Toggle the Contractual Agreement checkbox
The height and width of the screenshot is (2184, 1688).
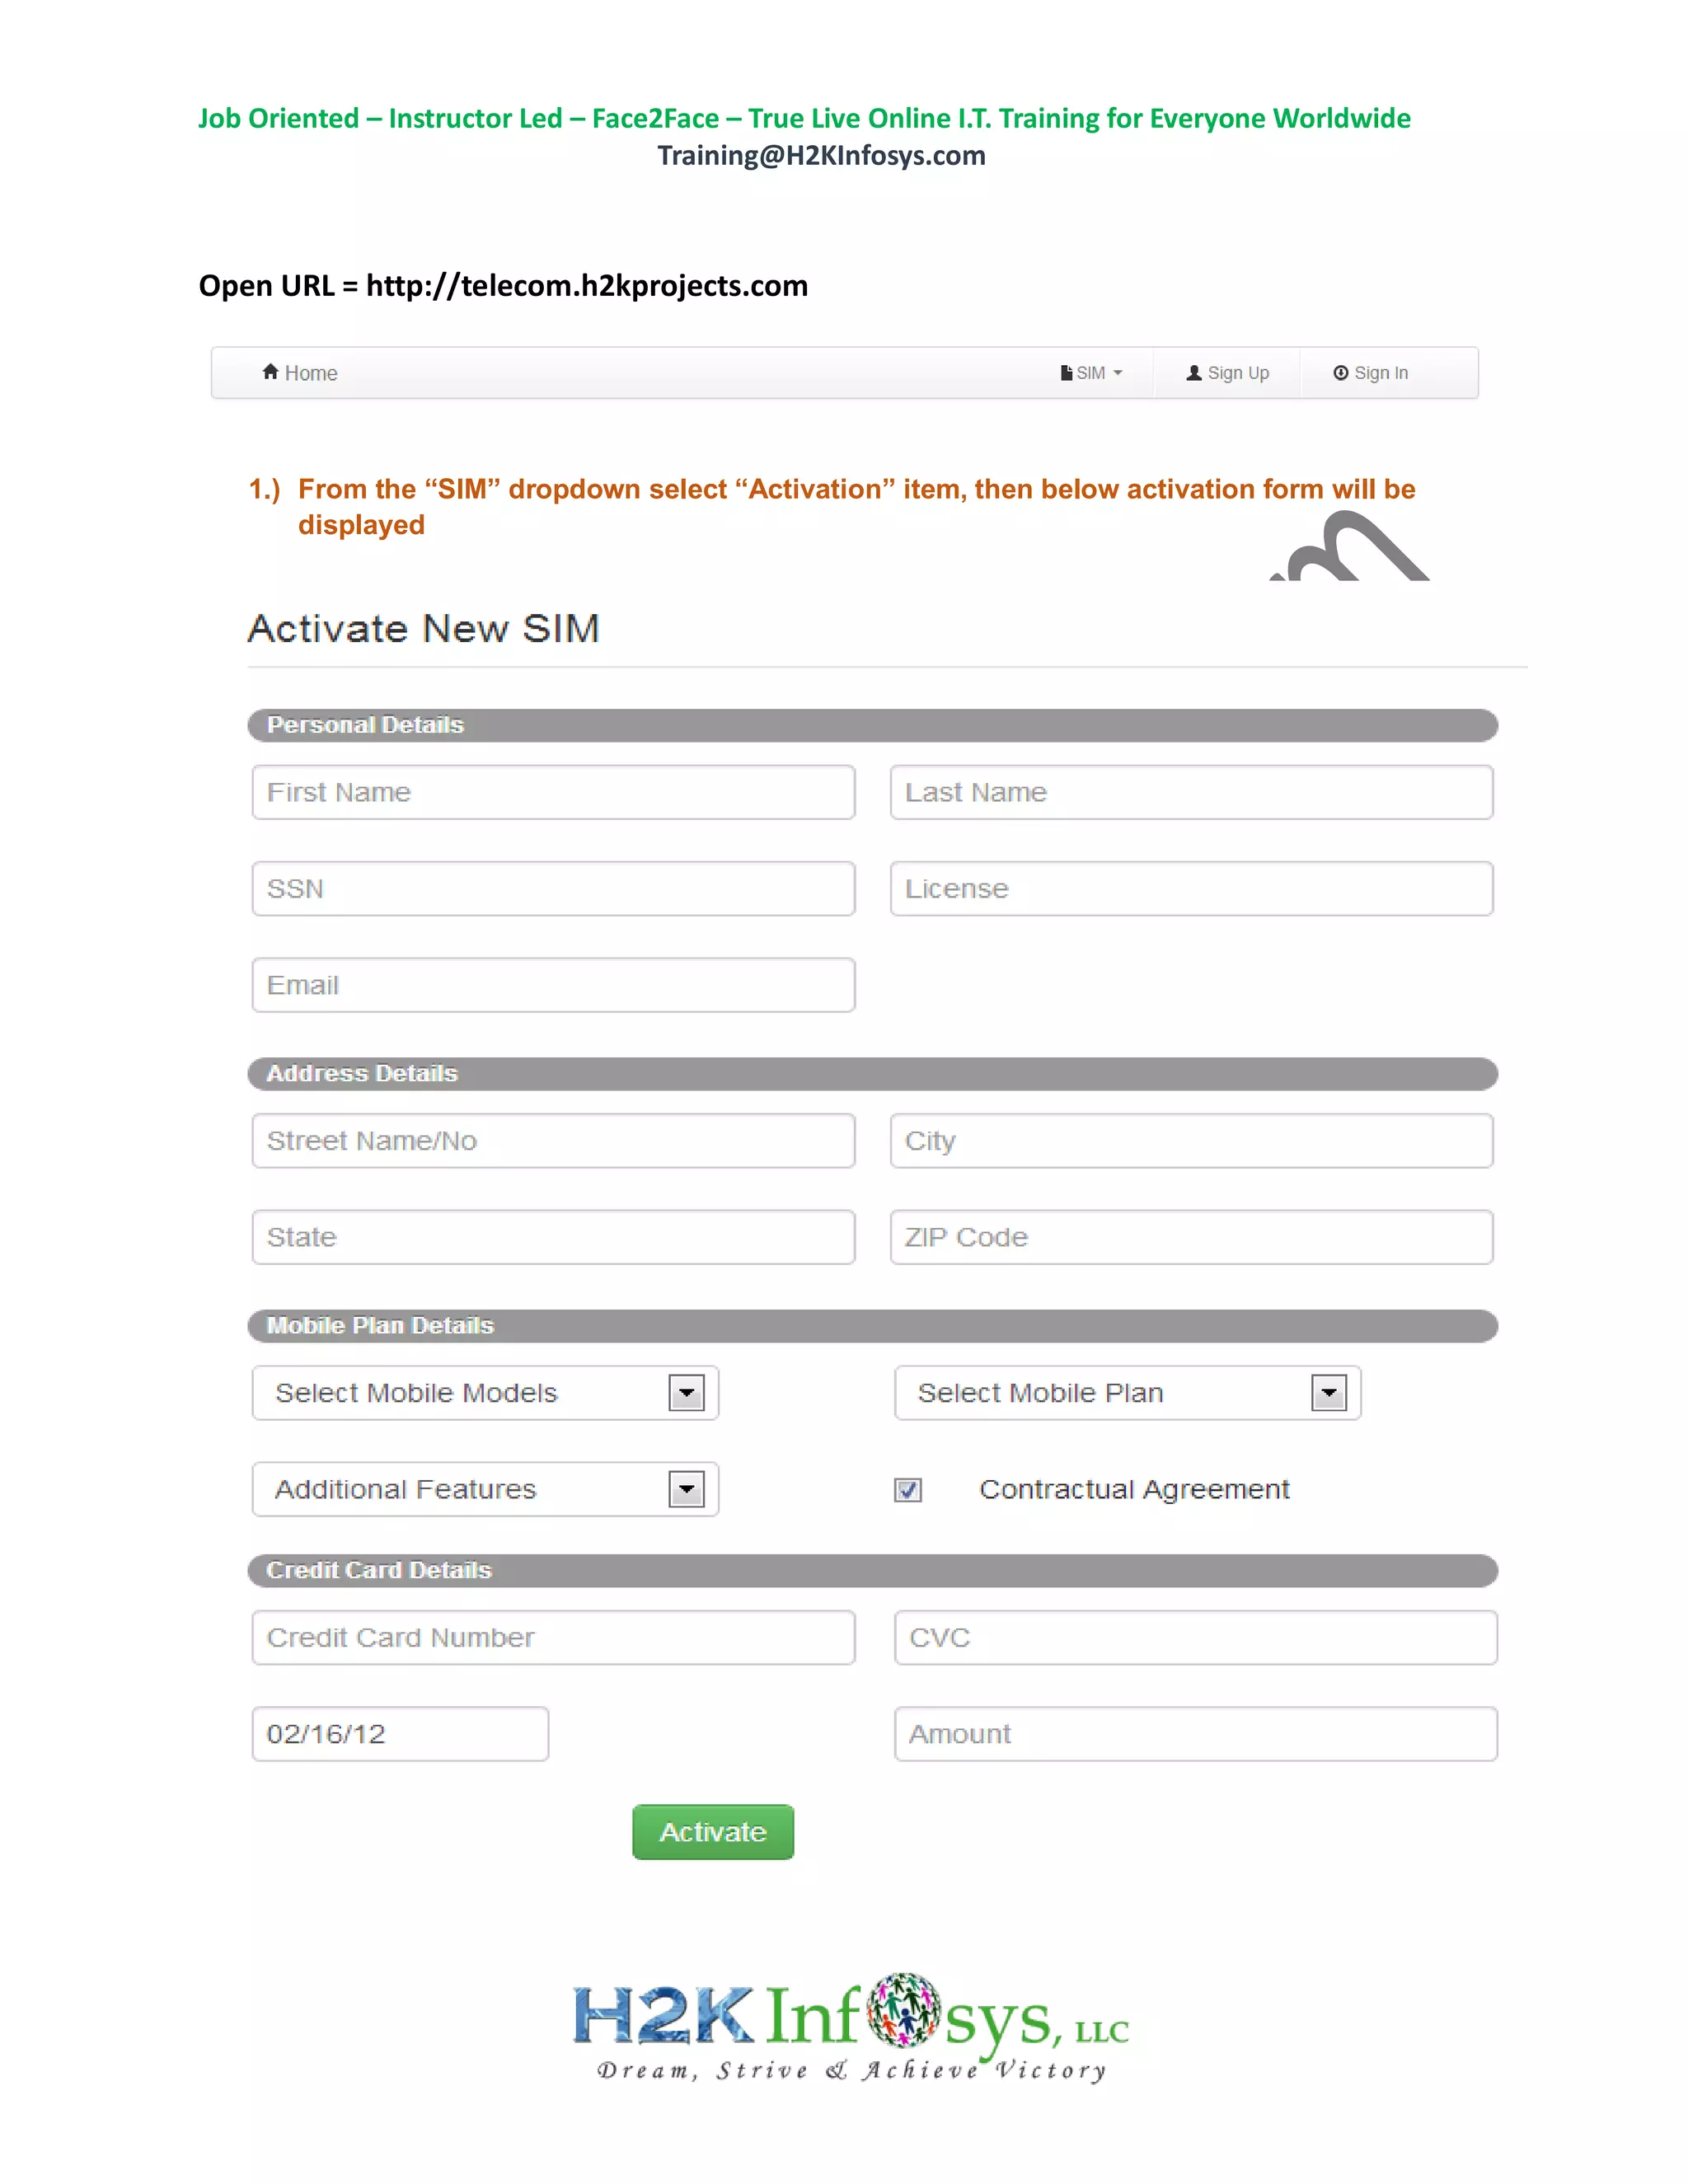[x=908, y=1490]
